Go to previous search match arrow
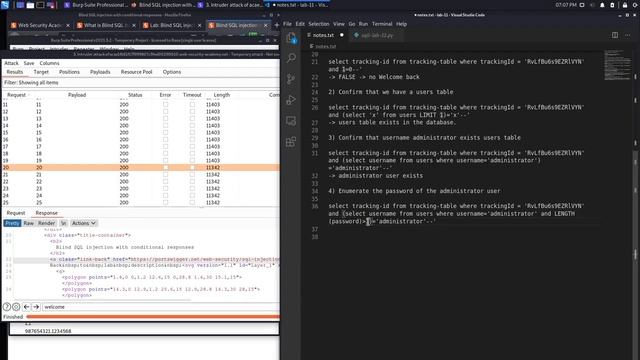 click(27, 307)
